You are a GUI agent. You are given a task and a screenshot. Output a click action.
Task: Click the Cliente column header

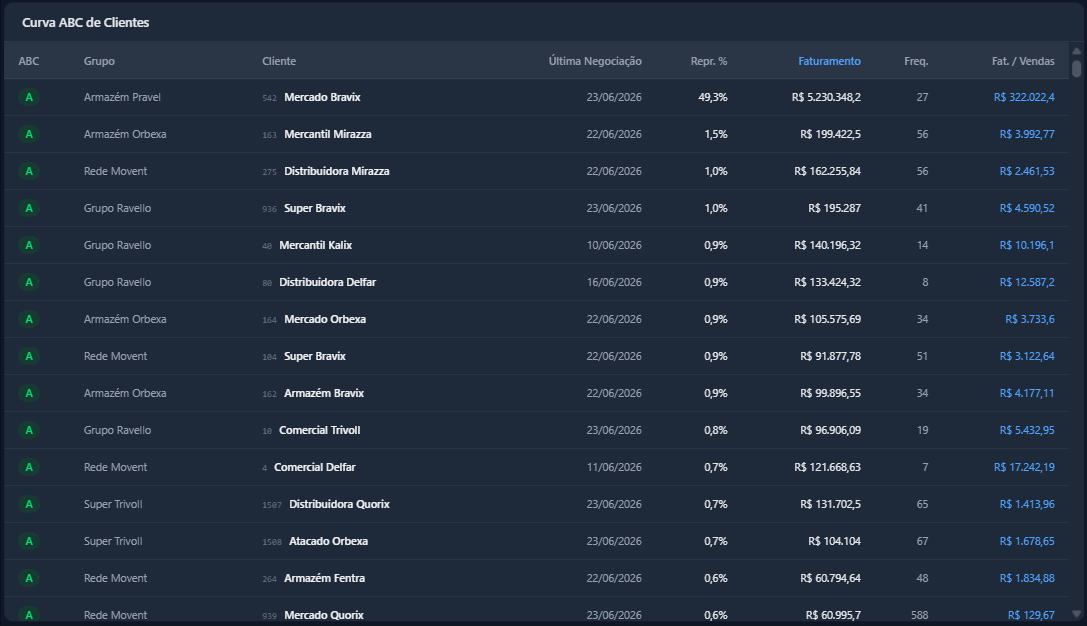279,61
